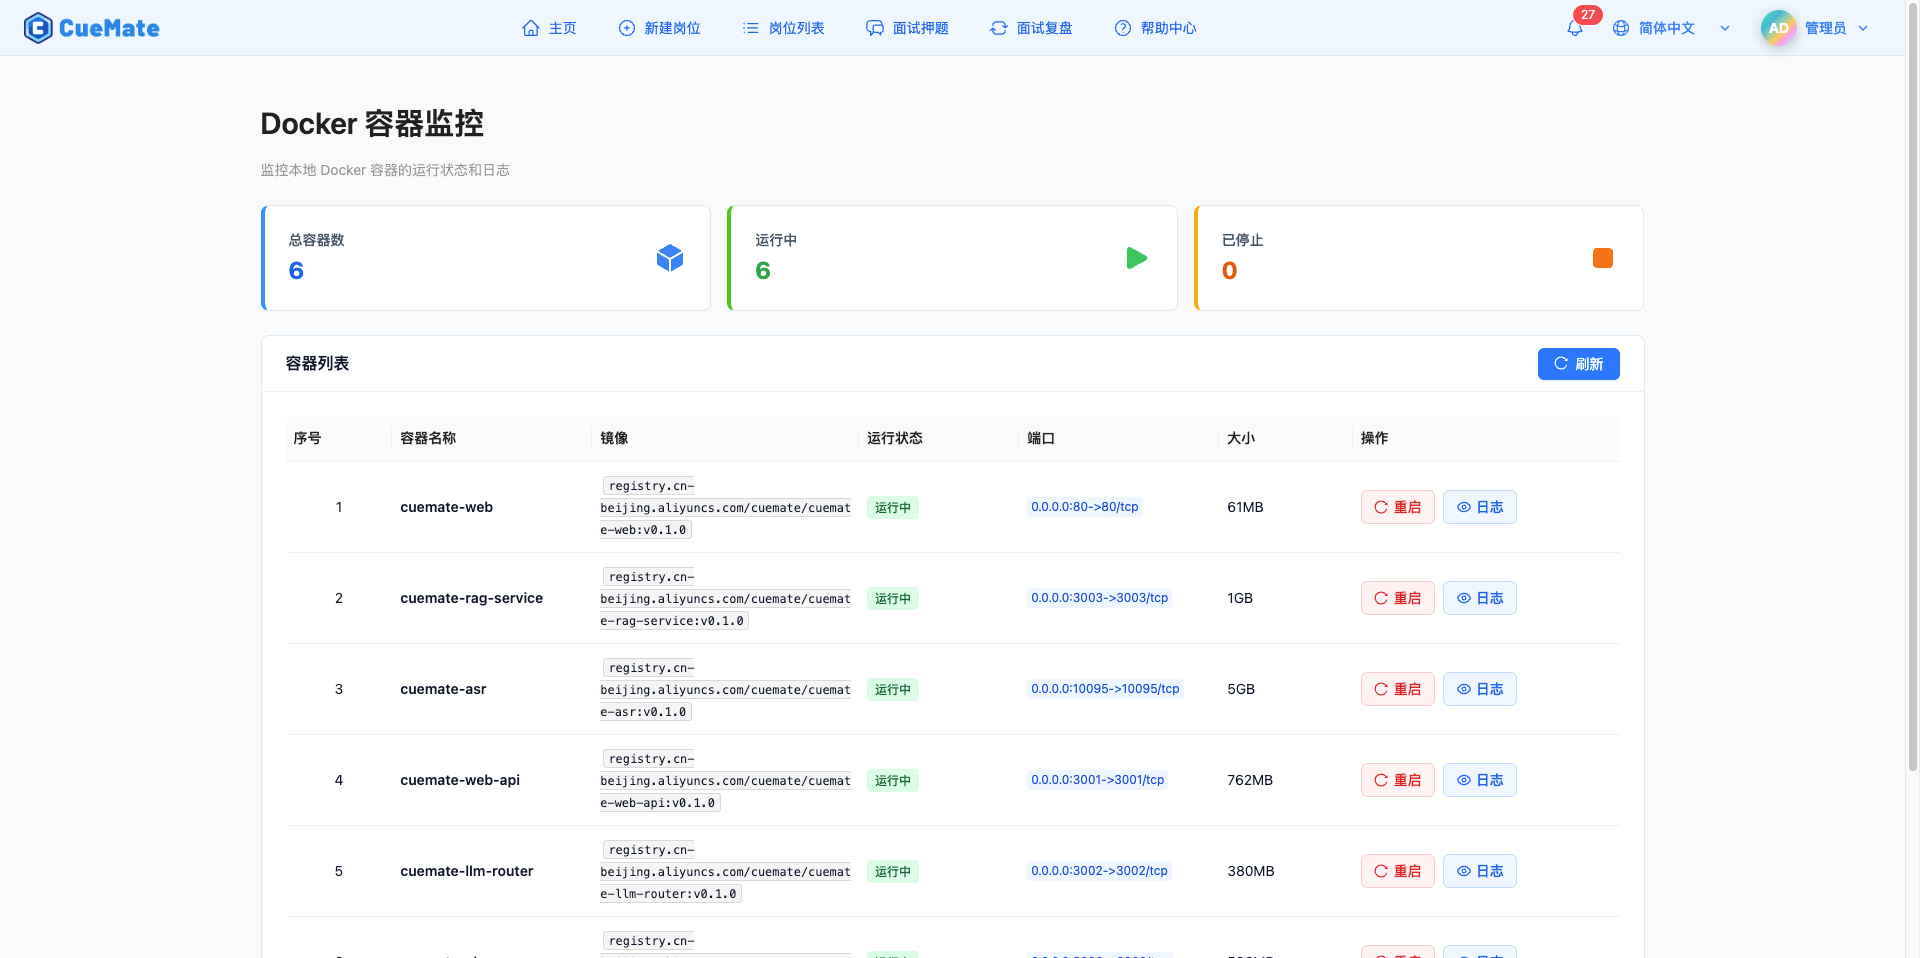
Task: Click the green play running icon
Action: (x=1136, y=258)
